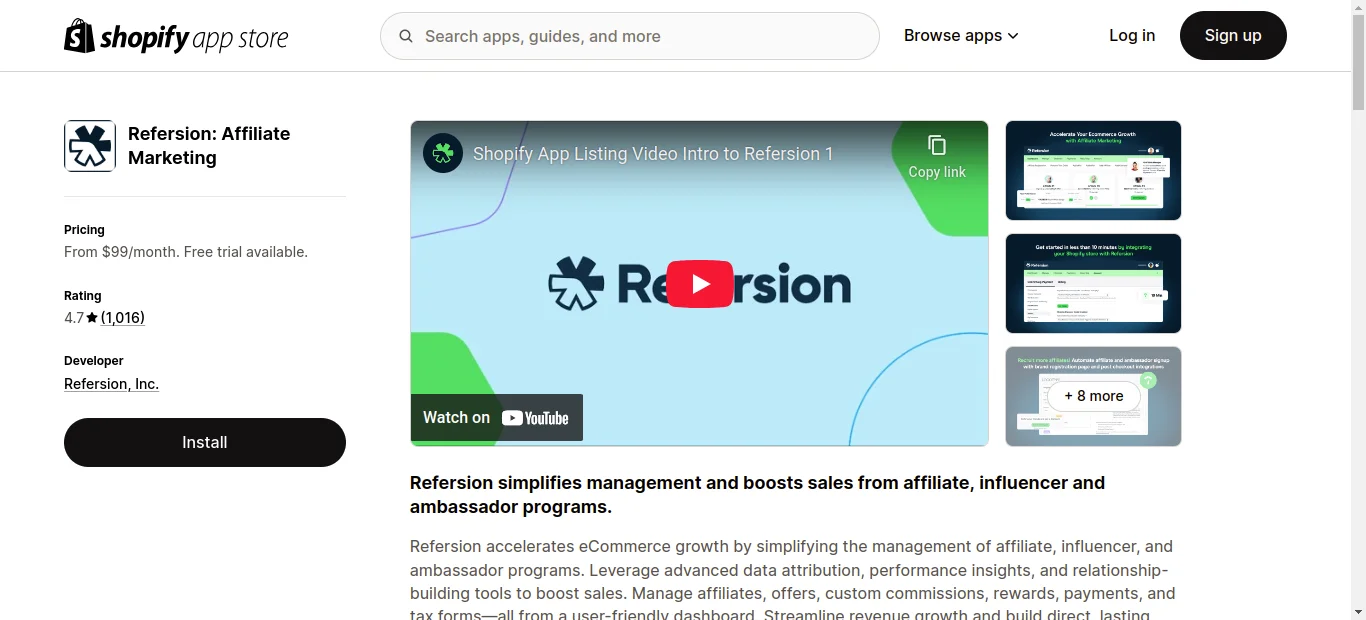Open the Refersion, Inc. developer link
Image resolution: width=1366 pixels, height=620 pixels.
click(x=111, y=384)
